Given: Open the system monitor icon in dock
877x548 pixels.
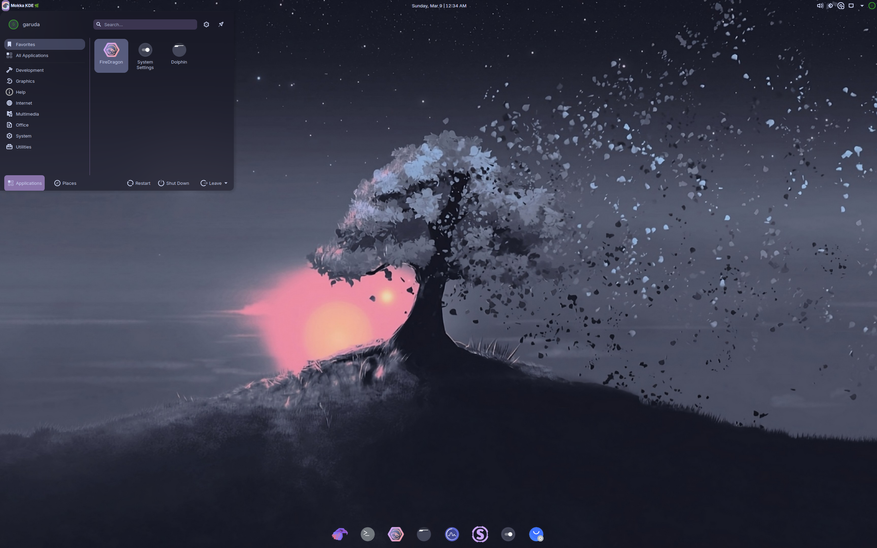Looking at the screenshot, I should point(452,534).
